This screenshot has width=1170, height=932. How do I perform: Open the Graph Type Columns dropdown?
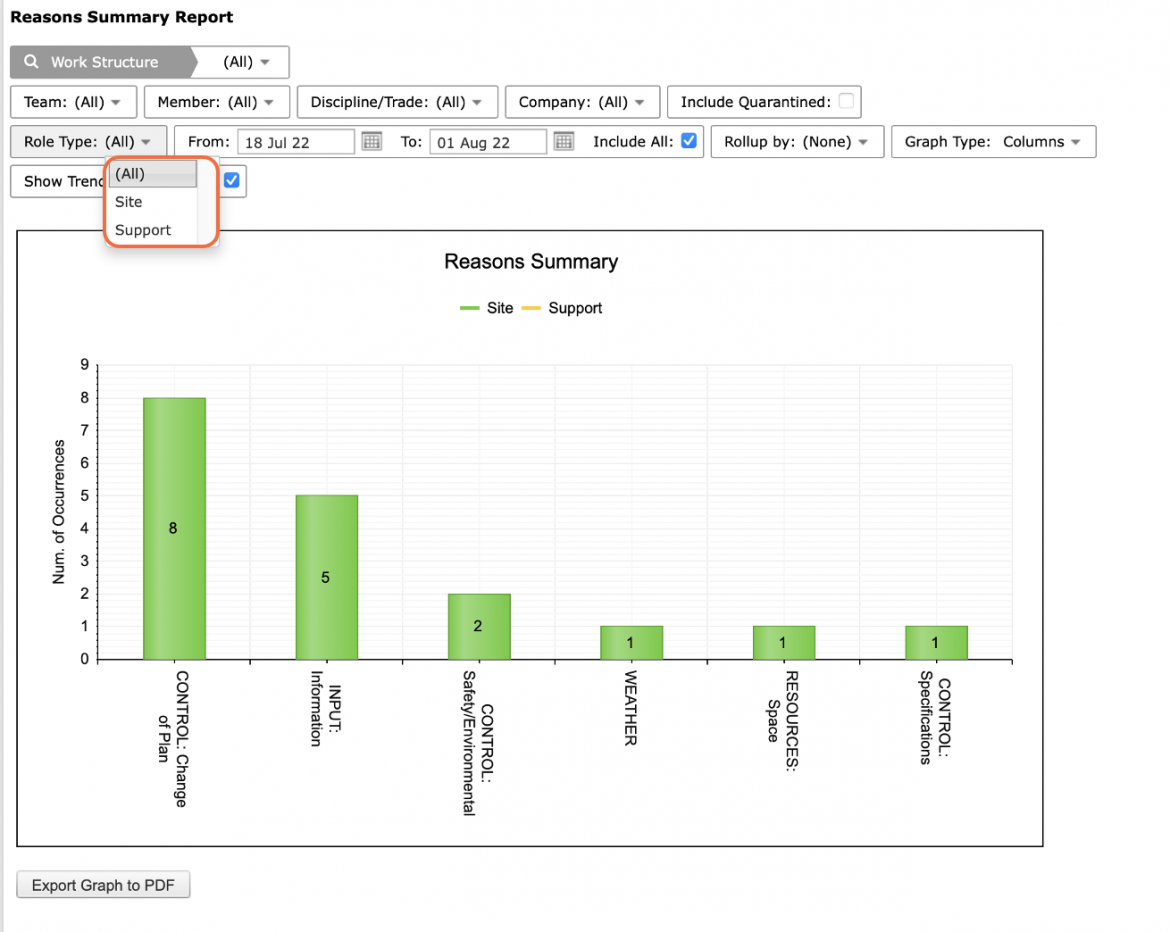point(993,142)
